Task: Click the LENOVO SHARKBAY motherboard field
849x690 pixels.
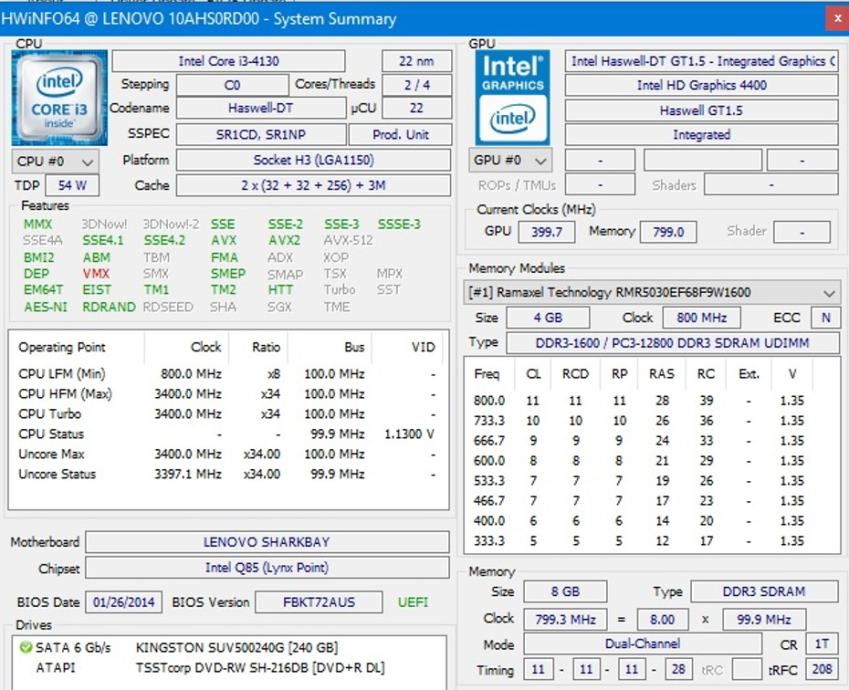Action: click(x=267, y=542)
